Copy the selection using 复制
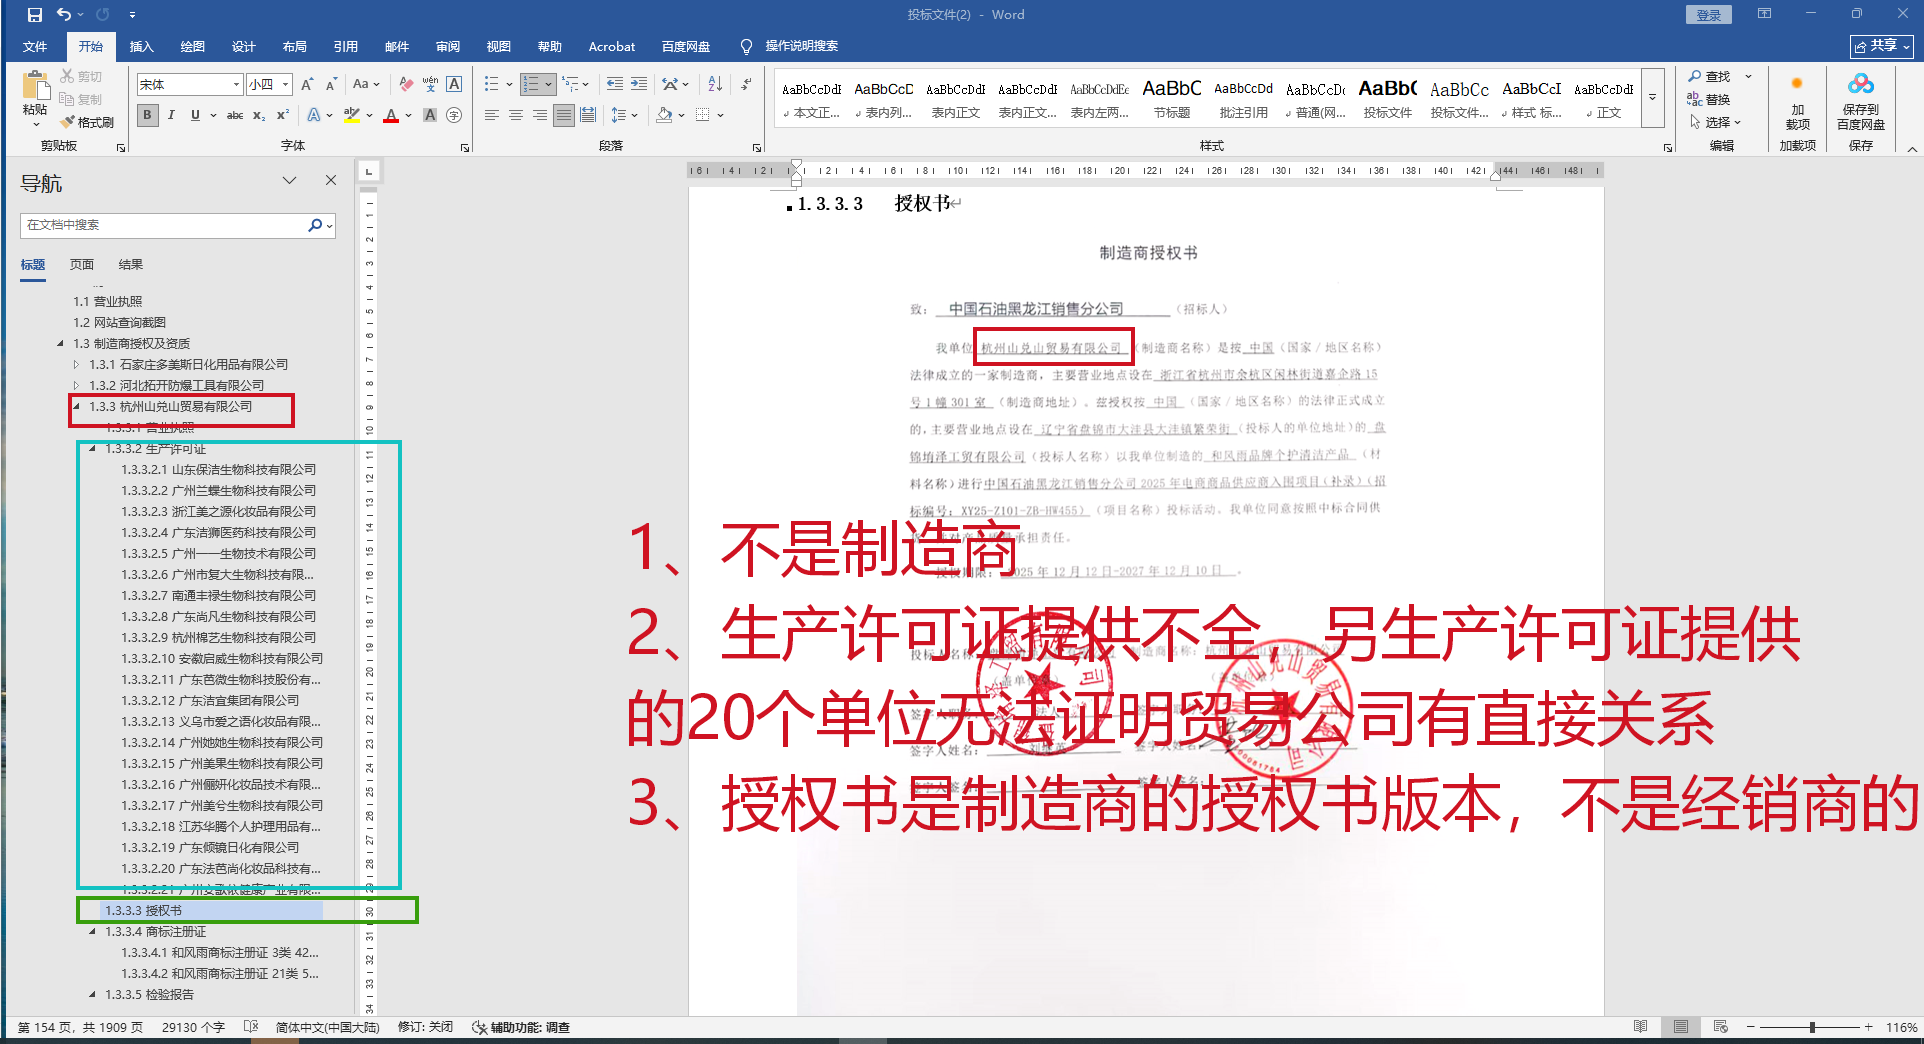The width and height of the screenshot is (1924, 1044). click(x=81, y=99)
